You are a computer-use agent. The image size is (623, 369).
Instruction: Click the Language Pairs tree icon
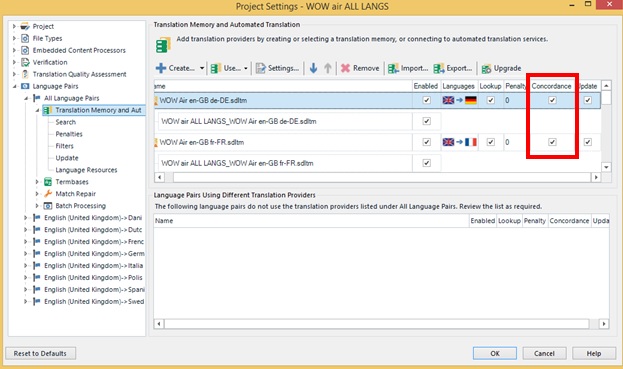25,86
